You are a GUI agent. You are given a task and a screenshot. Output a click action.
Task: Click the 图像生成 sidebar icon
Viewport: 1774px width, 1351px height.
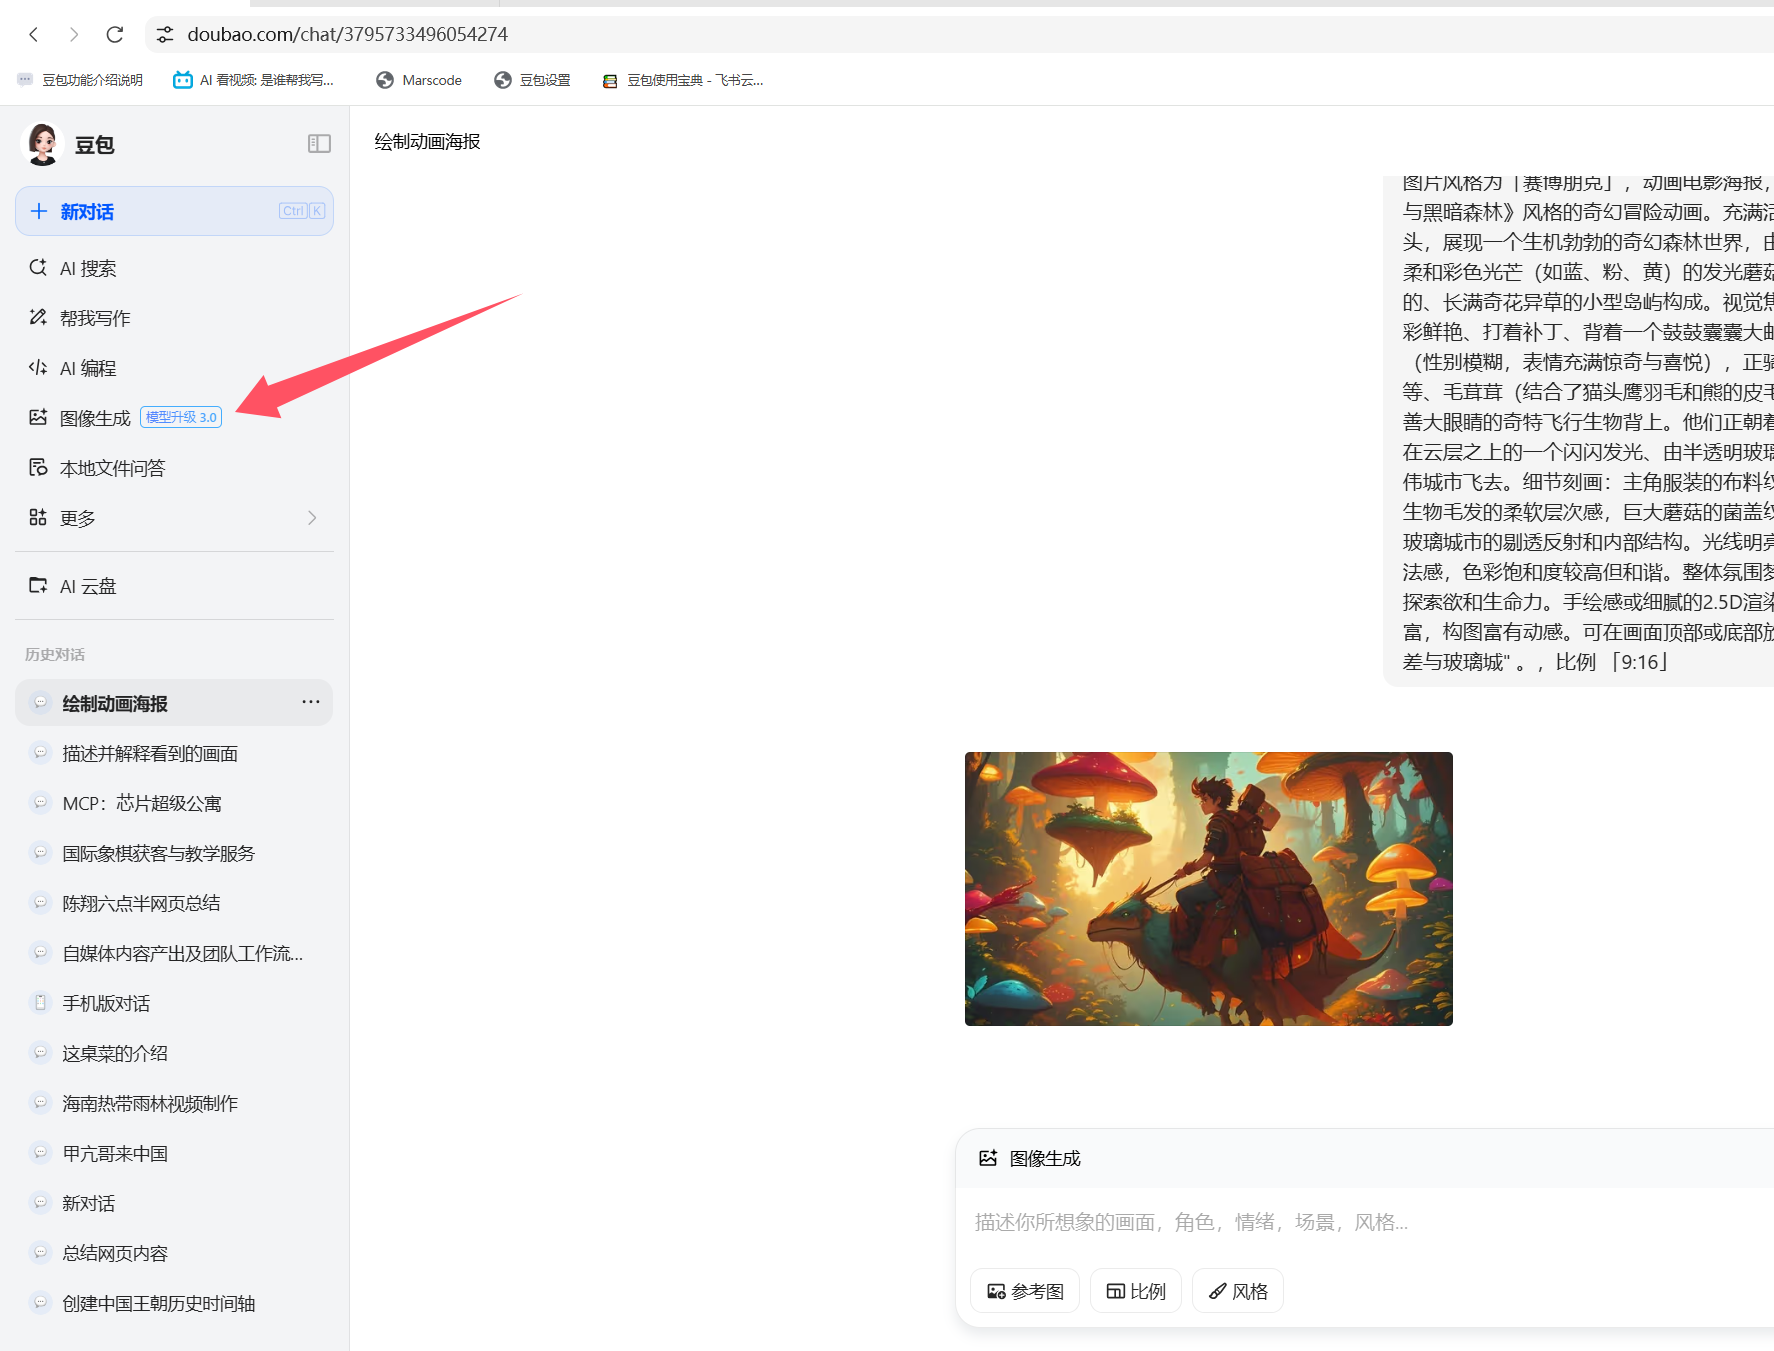tap(38, 418)
